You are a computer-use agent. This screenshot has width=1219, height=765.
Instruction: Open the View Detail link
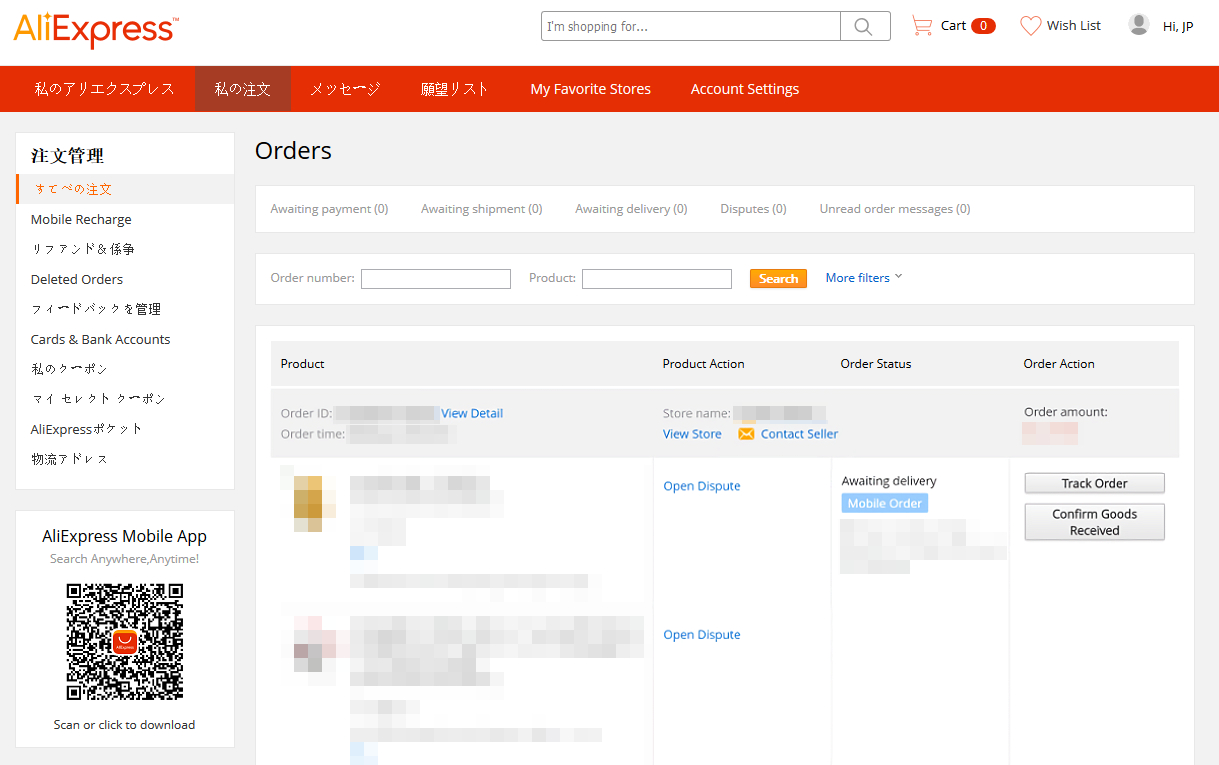point(472,413)
